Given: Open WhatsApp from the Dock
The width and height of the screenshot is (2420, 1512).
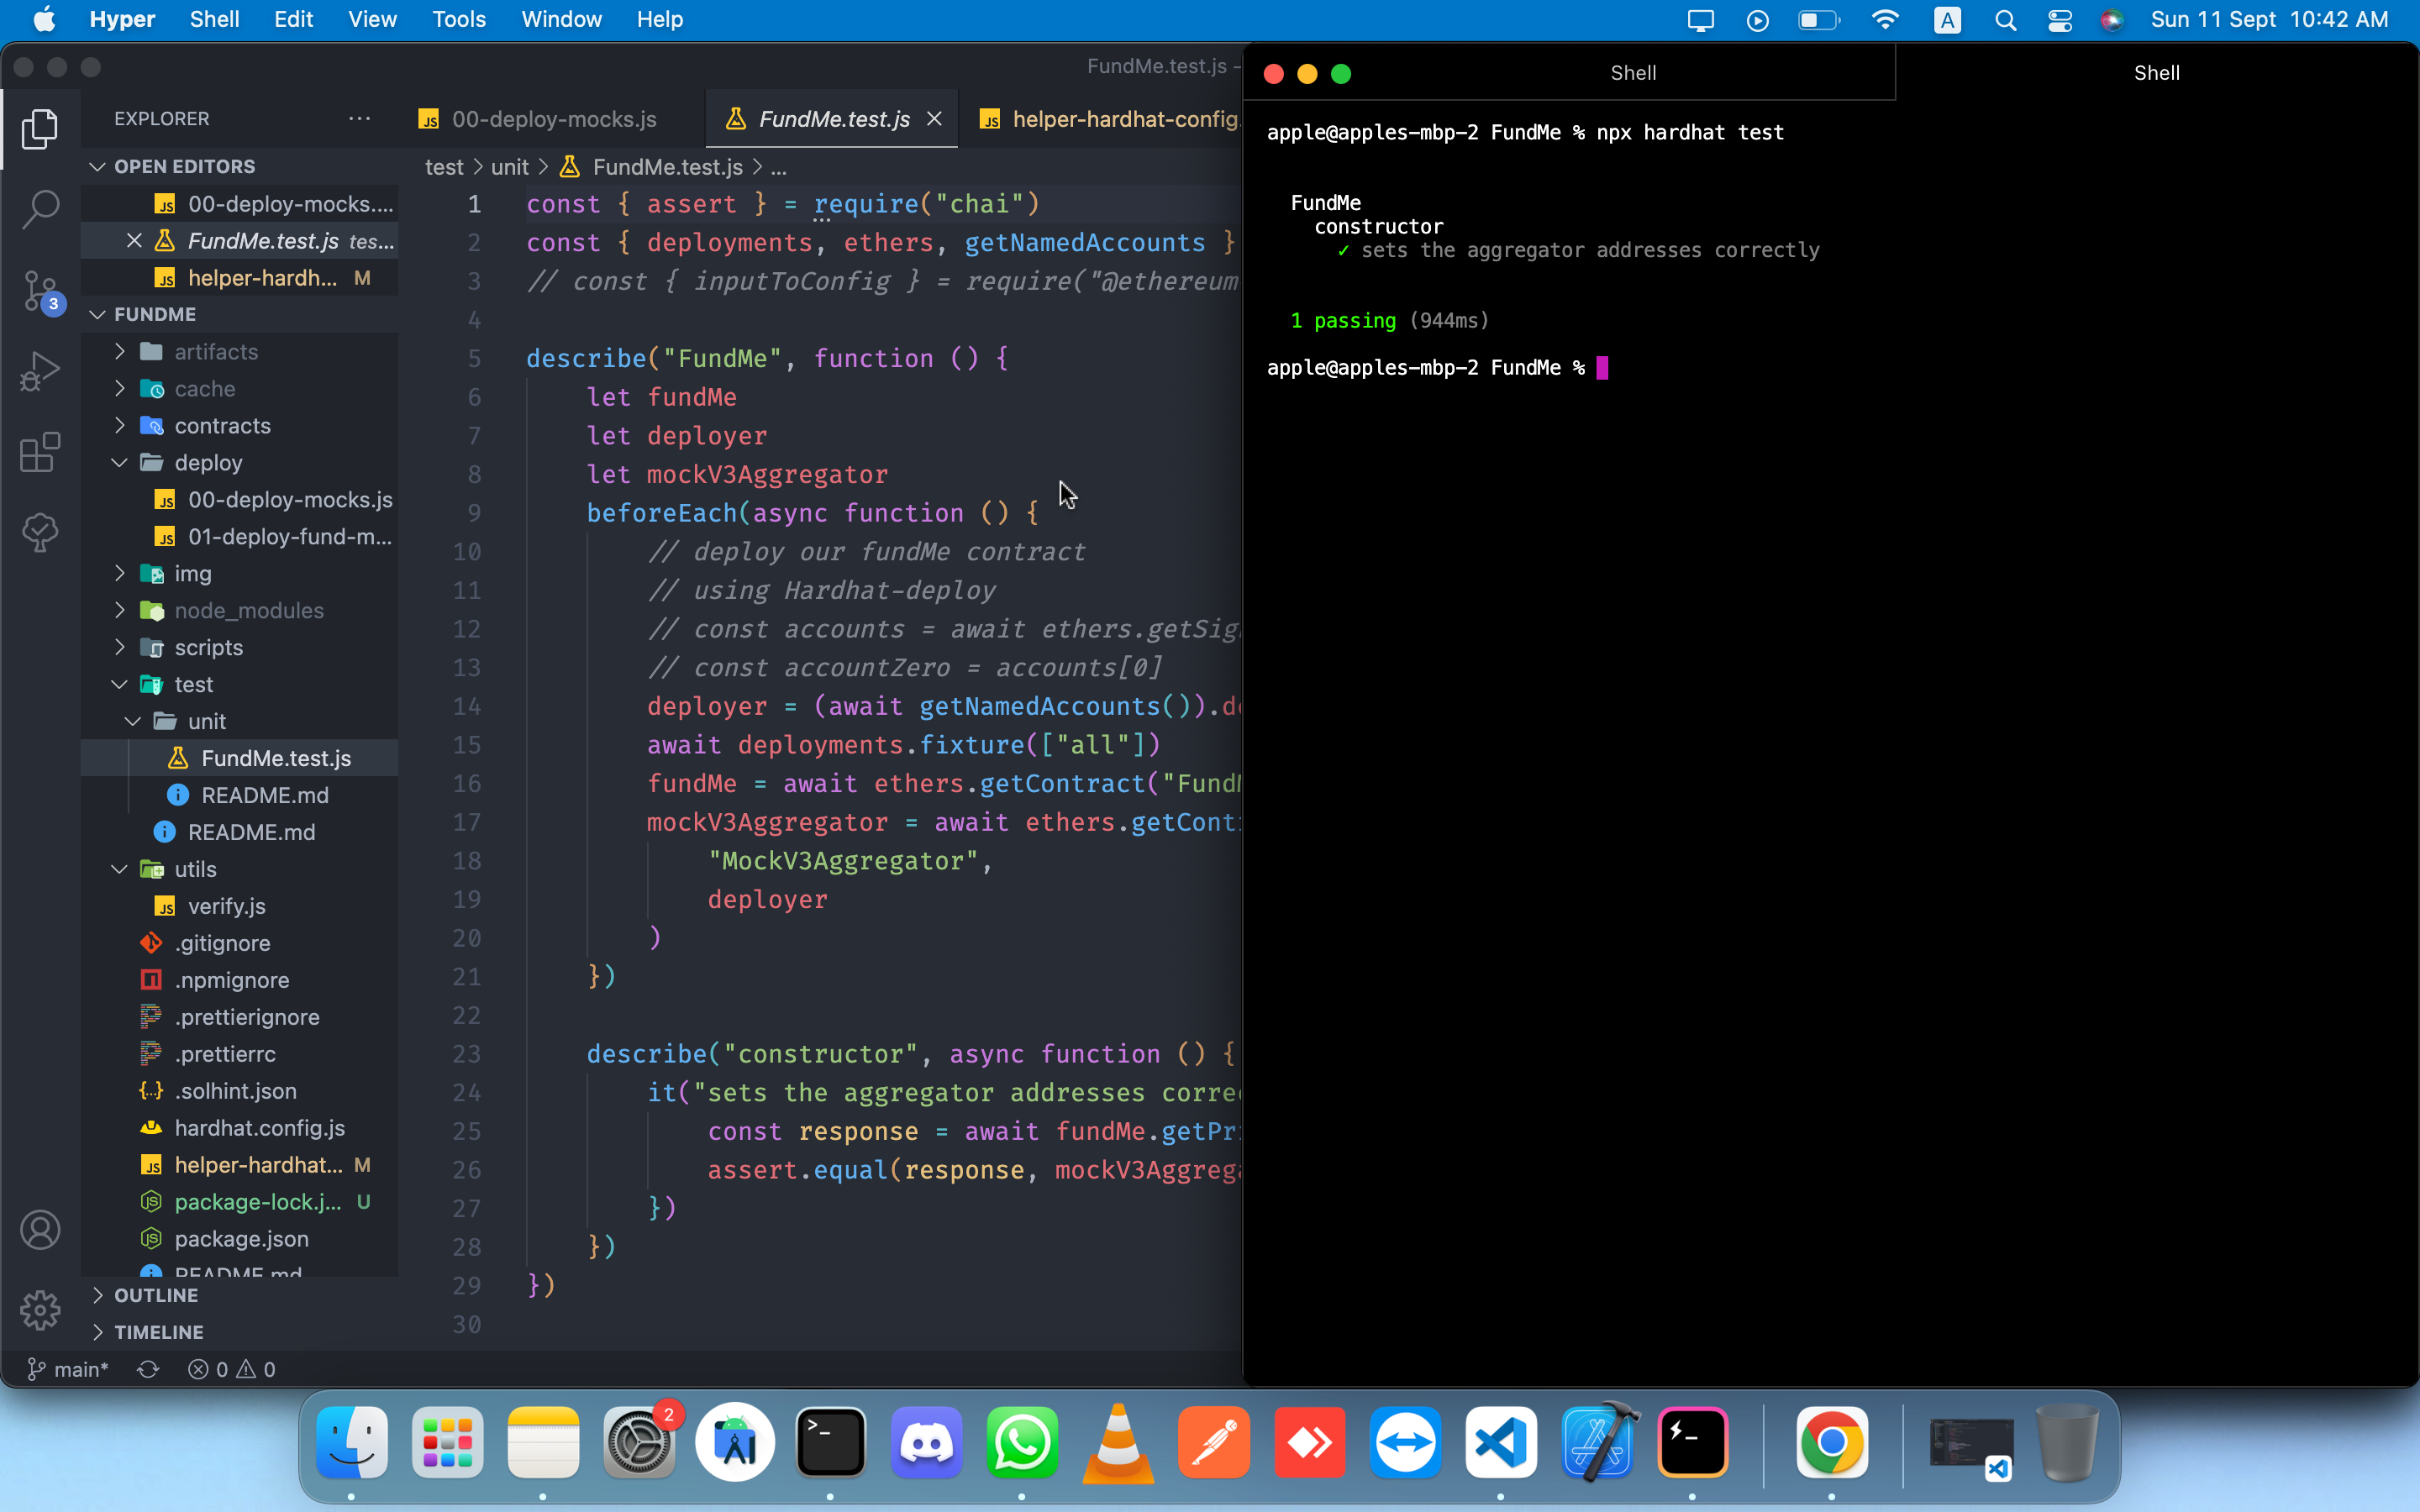Looking at the screenshot, I should click(1022, 1443).
